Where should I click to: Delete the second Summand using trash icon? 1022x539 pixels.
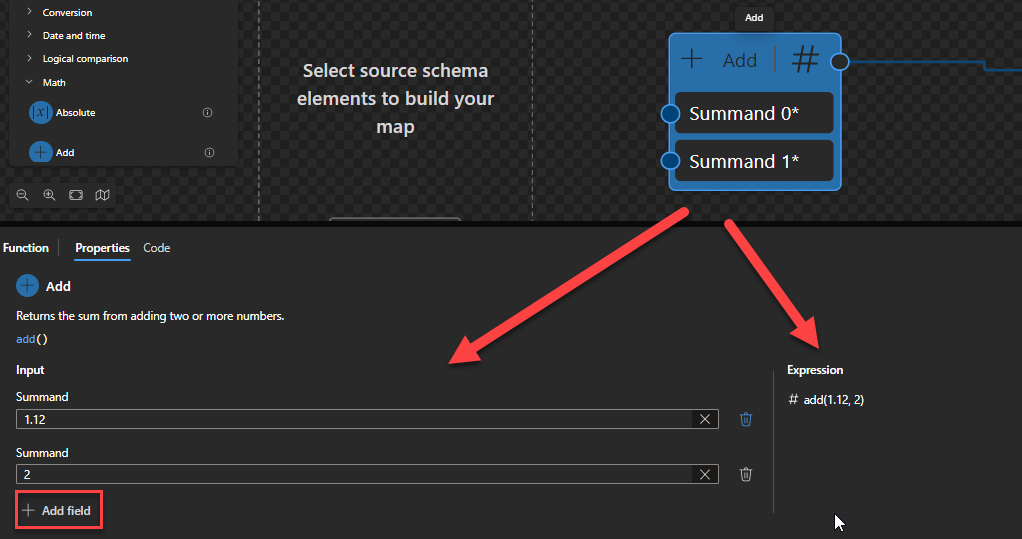click(x=746, y=475)
